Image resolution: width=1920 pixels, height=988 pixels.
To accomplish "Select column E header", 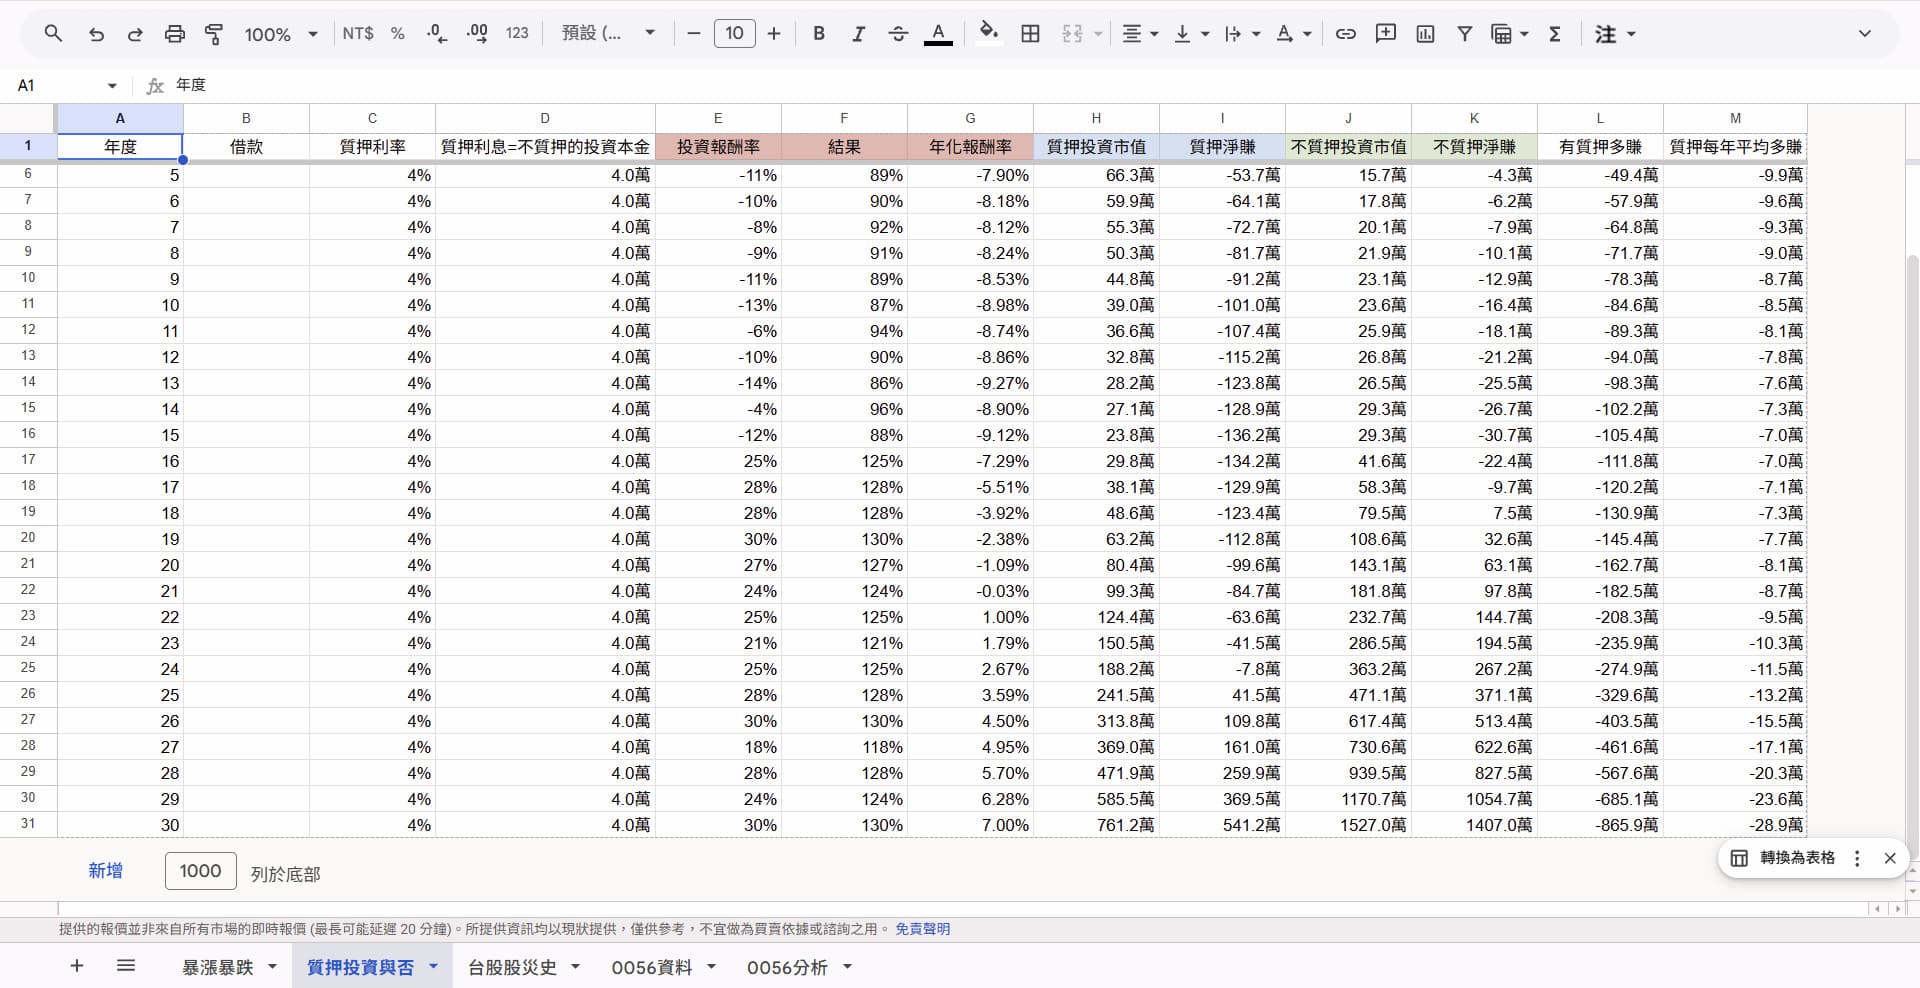I will point(718,118).
